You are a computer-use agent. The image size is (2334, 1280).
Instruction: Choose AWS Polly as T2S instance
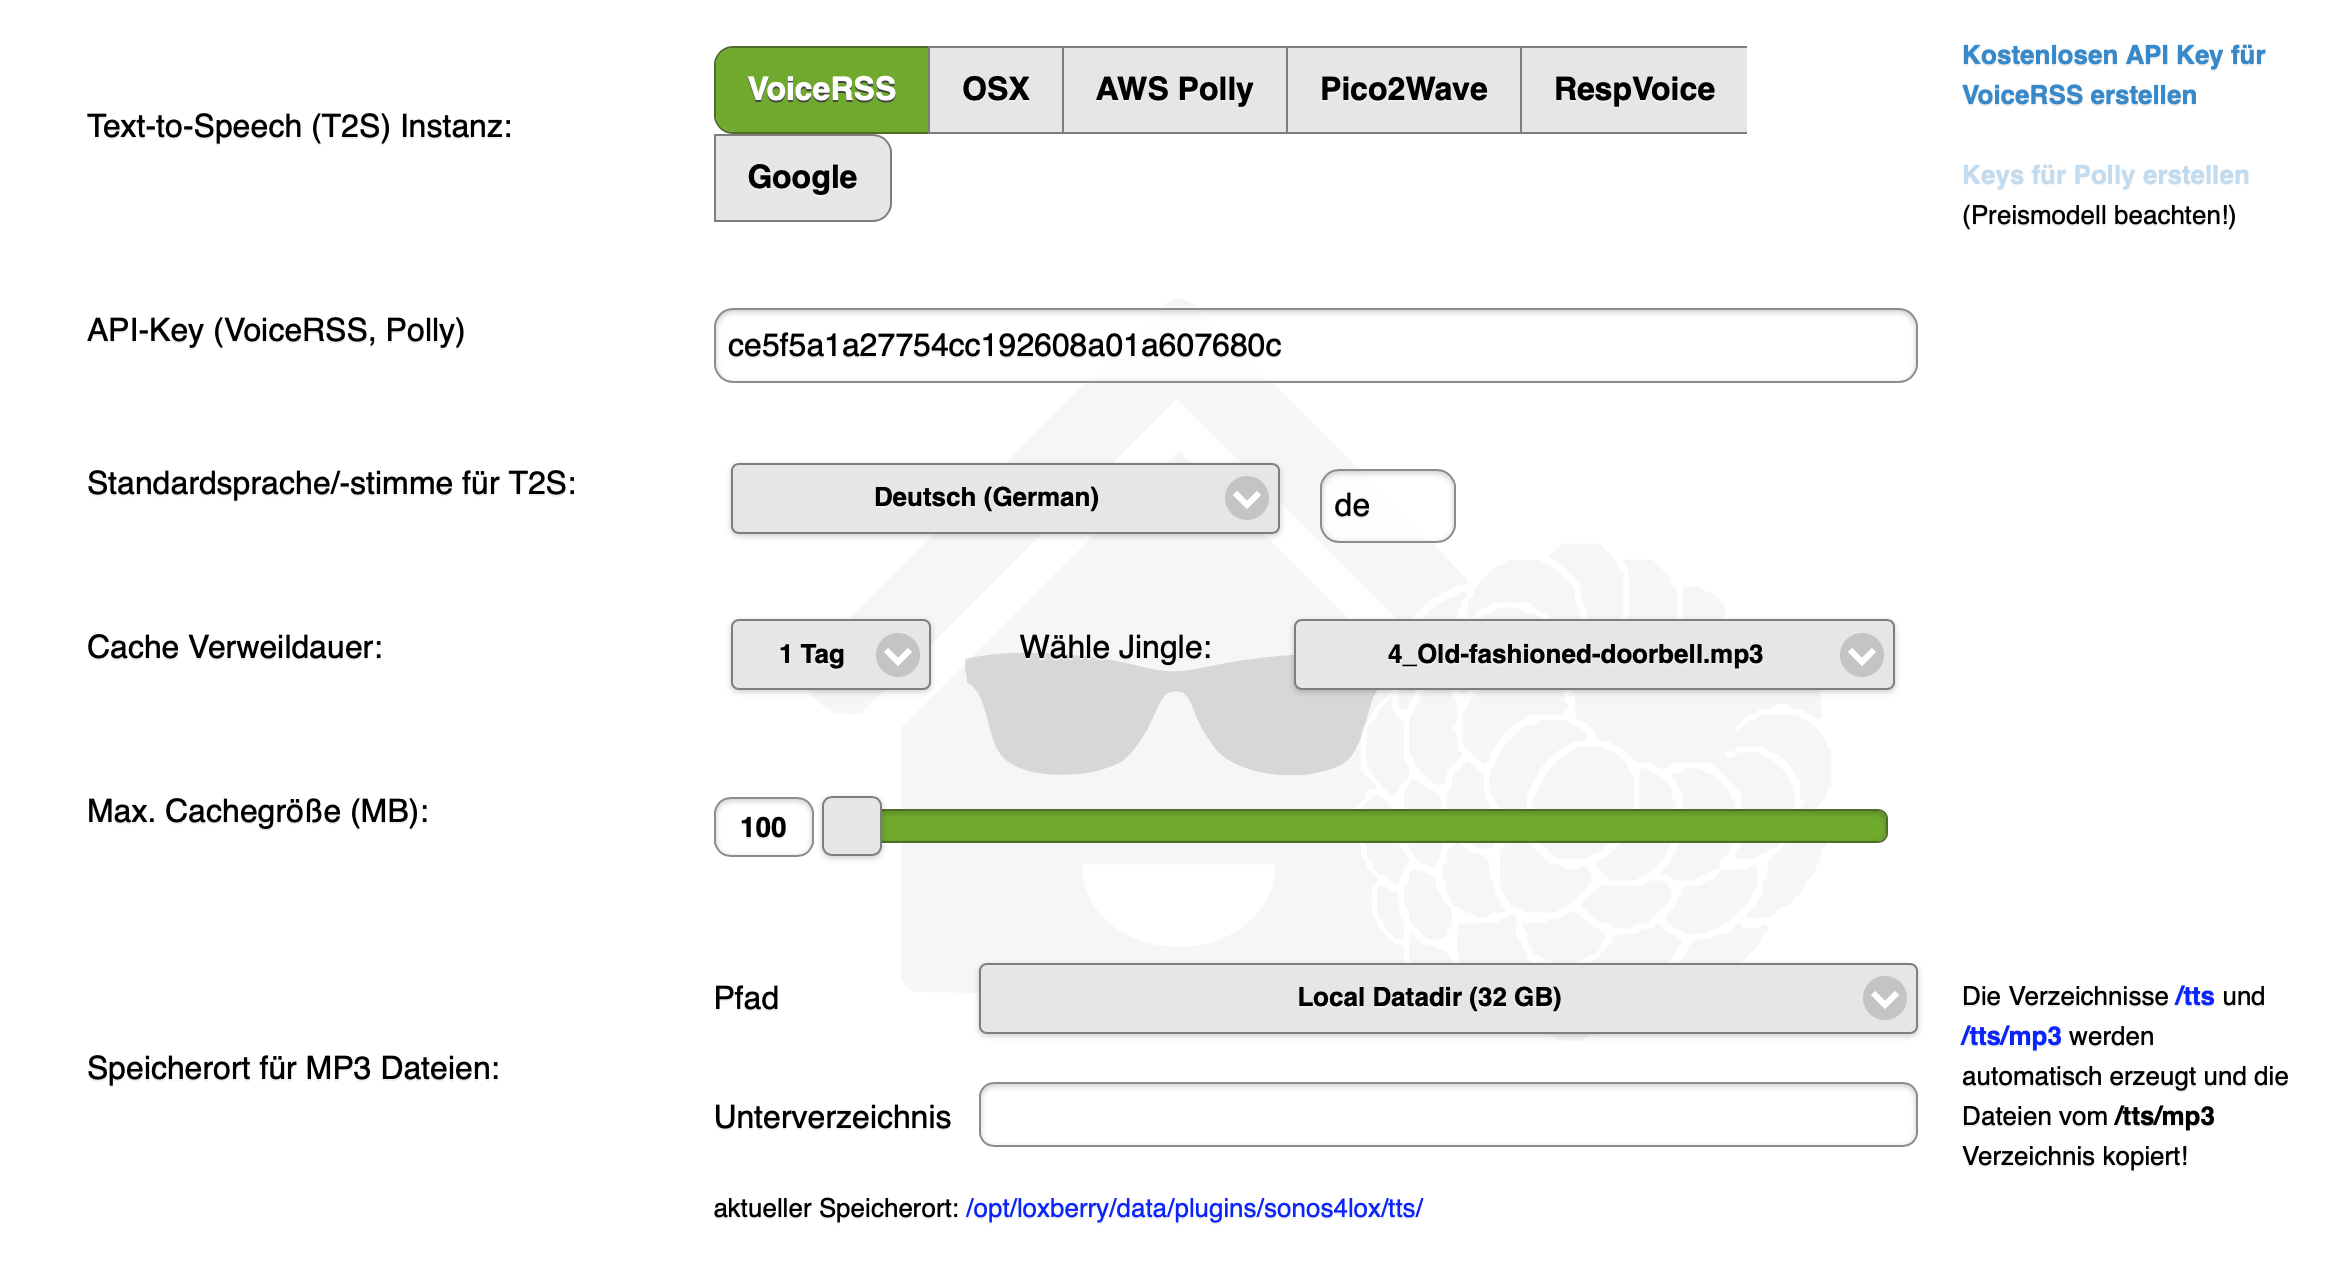coord(1174,89)
